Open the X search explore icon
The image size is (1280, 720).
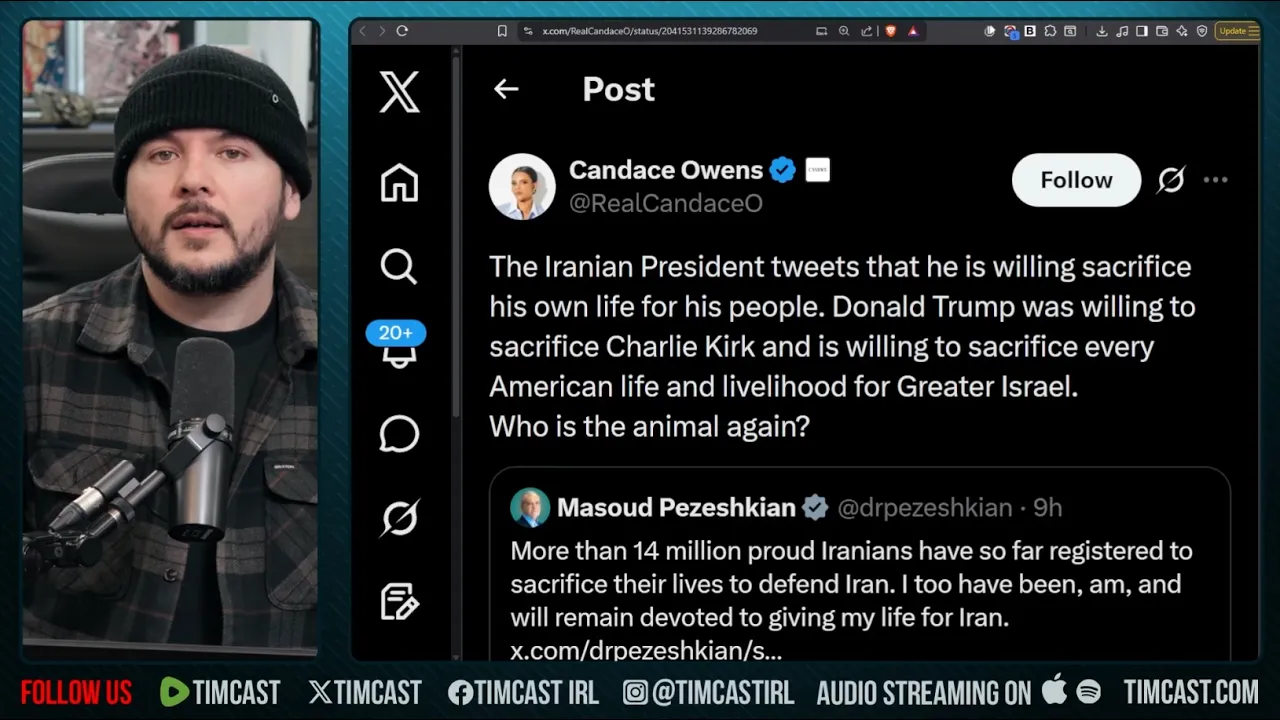pos(399,266)
